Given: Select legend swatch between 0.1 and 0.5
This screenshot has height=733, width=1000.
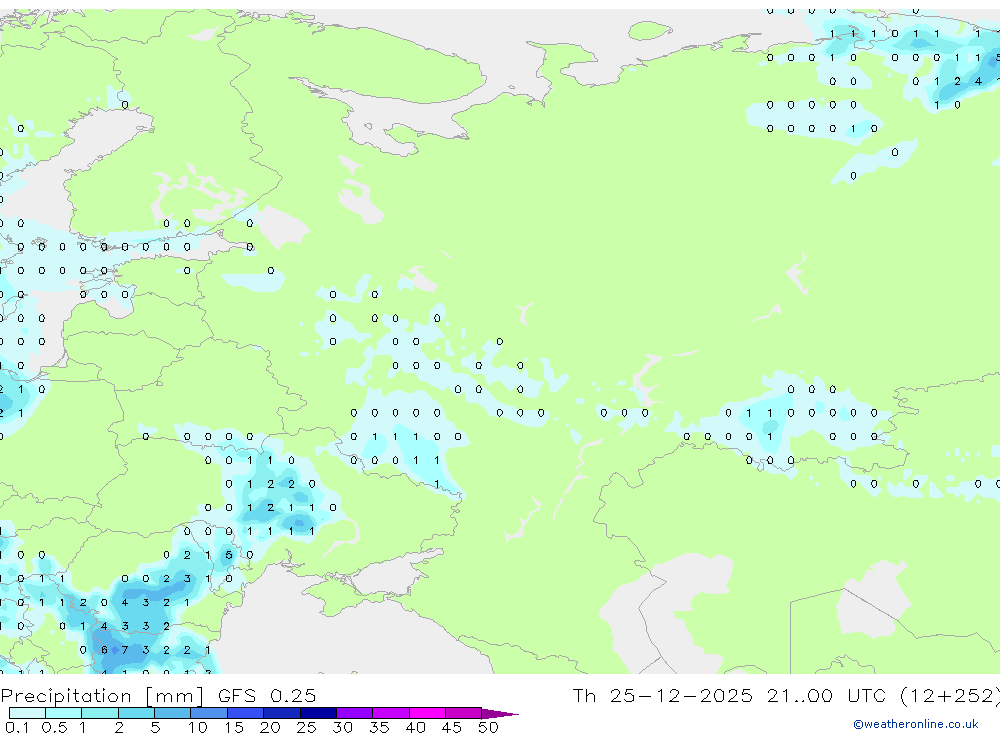Looking at the screenshot, I should click(x=27, y=713).
